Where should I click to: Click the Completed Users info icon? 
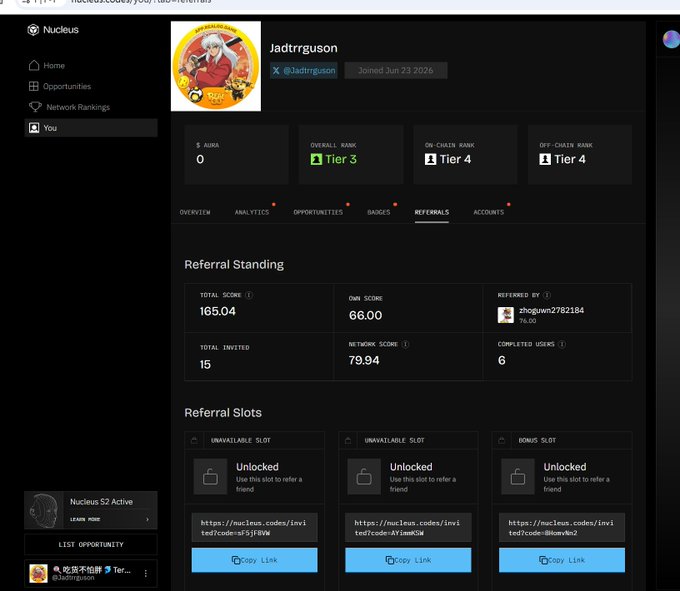click(x=562, y=344)
